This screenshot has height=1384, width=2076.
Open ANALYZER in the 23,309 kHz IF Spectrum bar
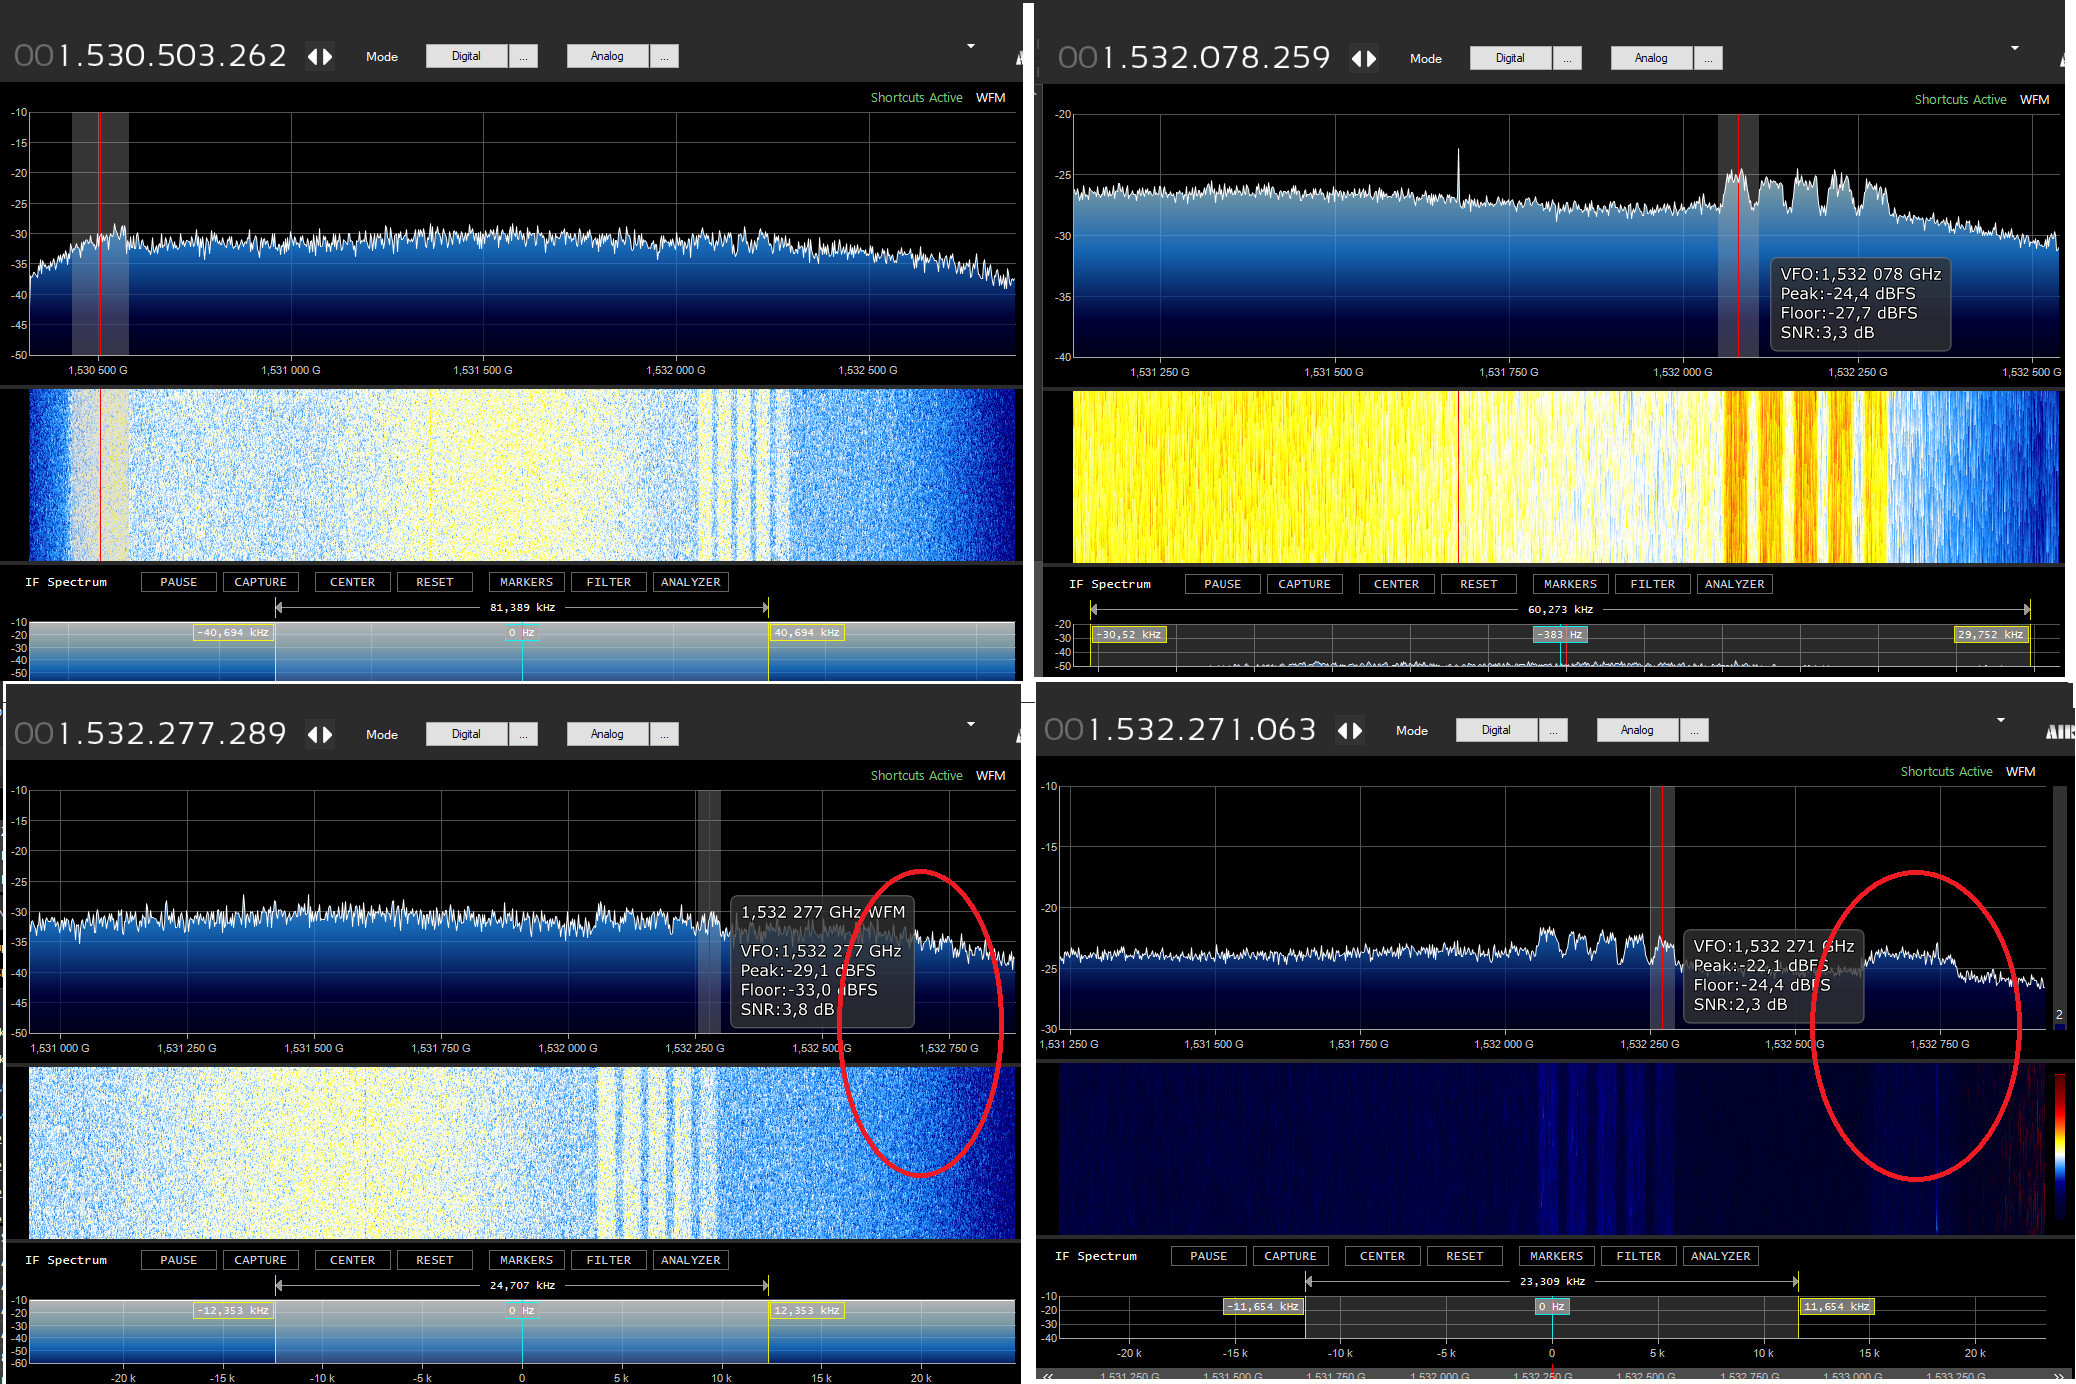pos(1720,1256)
